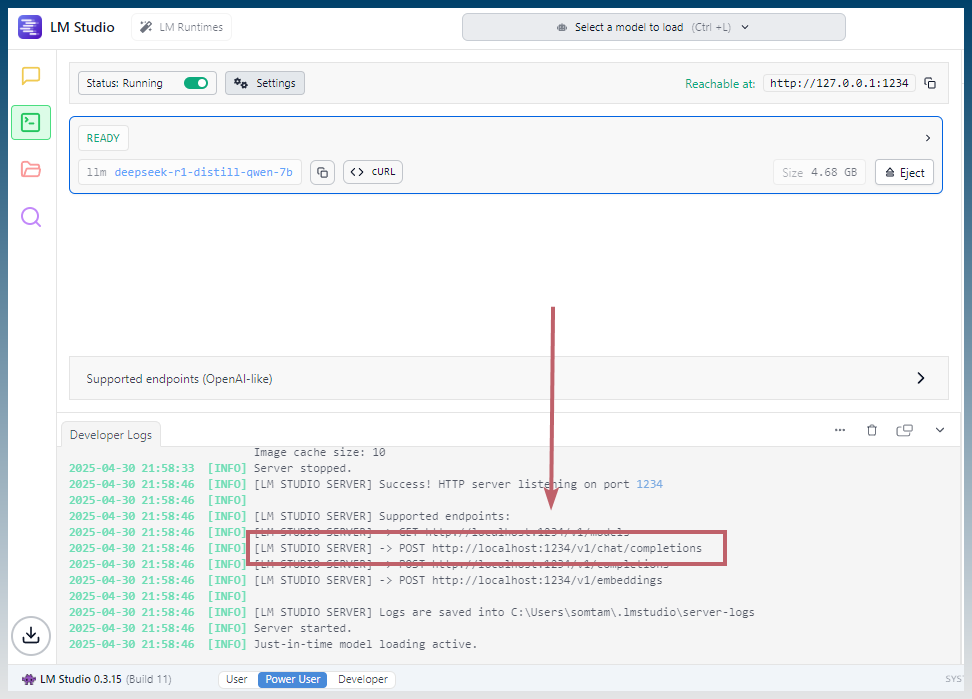Expand the READY model details chevron
972x699 pixels.
click(927, 138)
